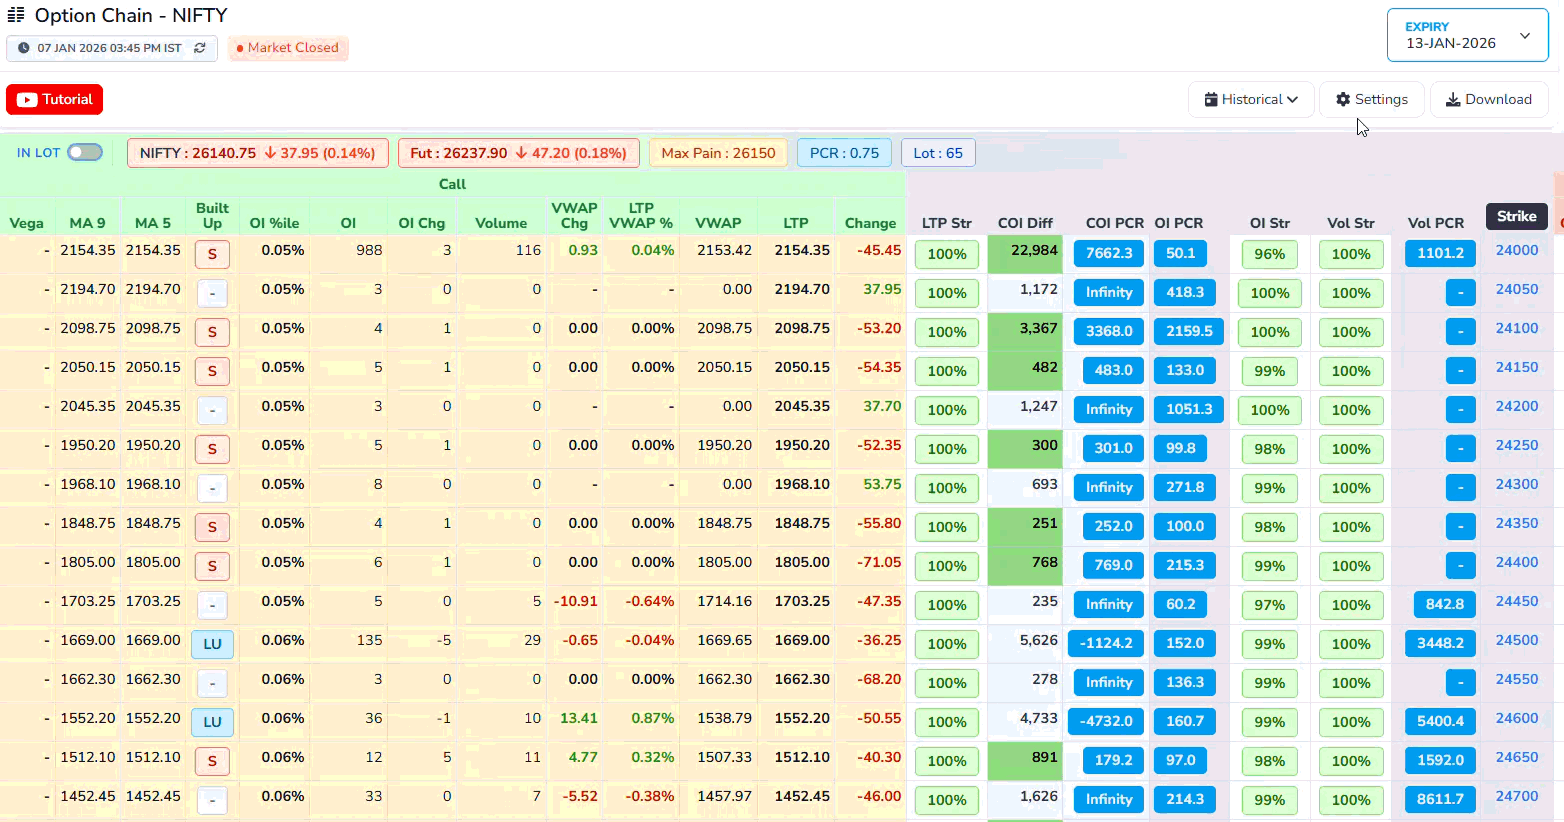Image resolution: width=1564 pixels, height=822 pixels.
Task: Open strike 24600 link
Action: click(x=1516, y=718)
